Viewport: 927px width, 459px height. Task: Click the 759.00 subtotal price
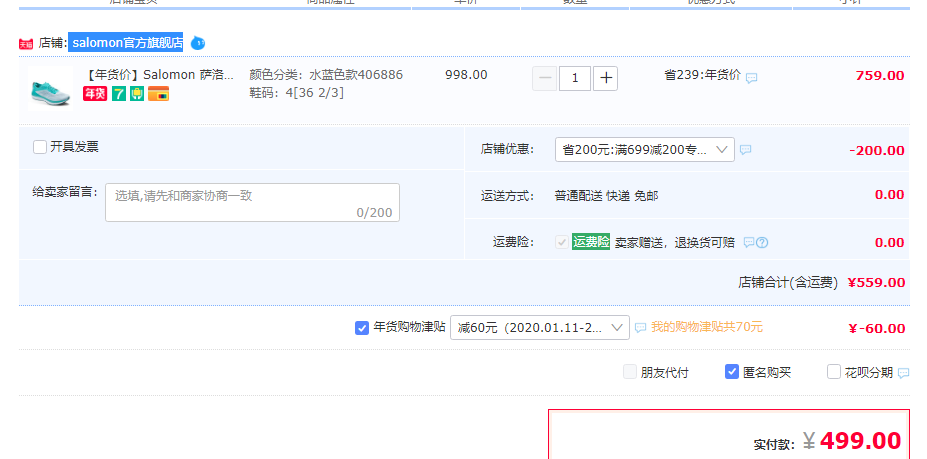click(880, 76)
